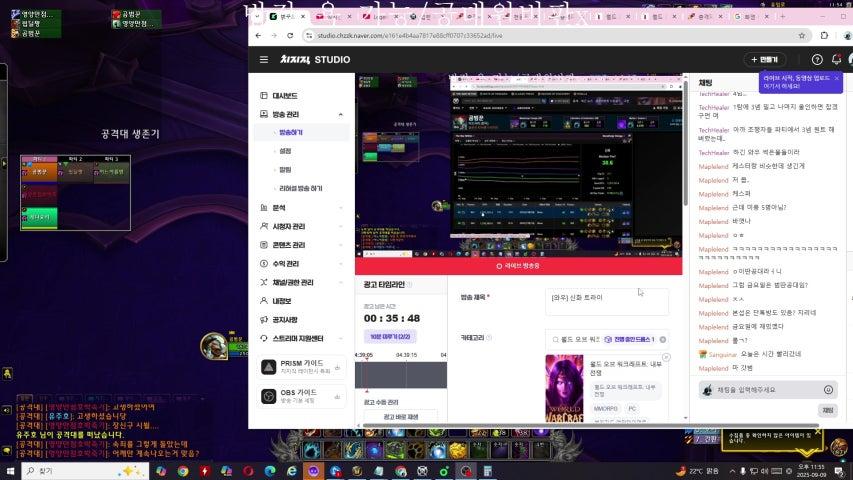
Task: Open the Windows Start menu
Action: tap(10, 471)
